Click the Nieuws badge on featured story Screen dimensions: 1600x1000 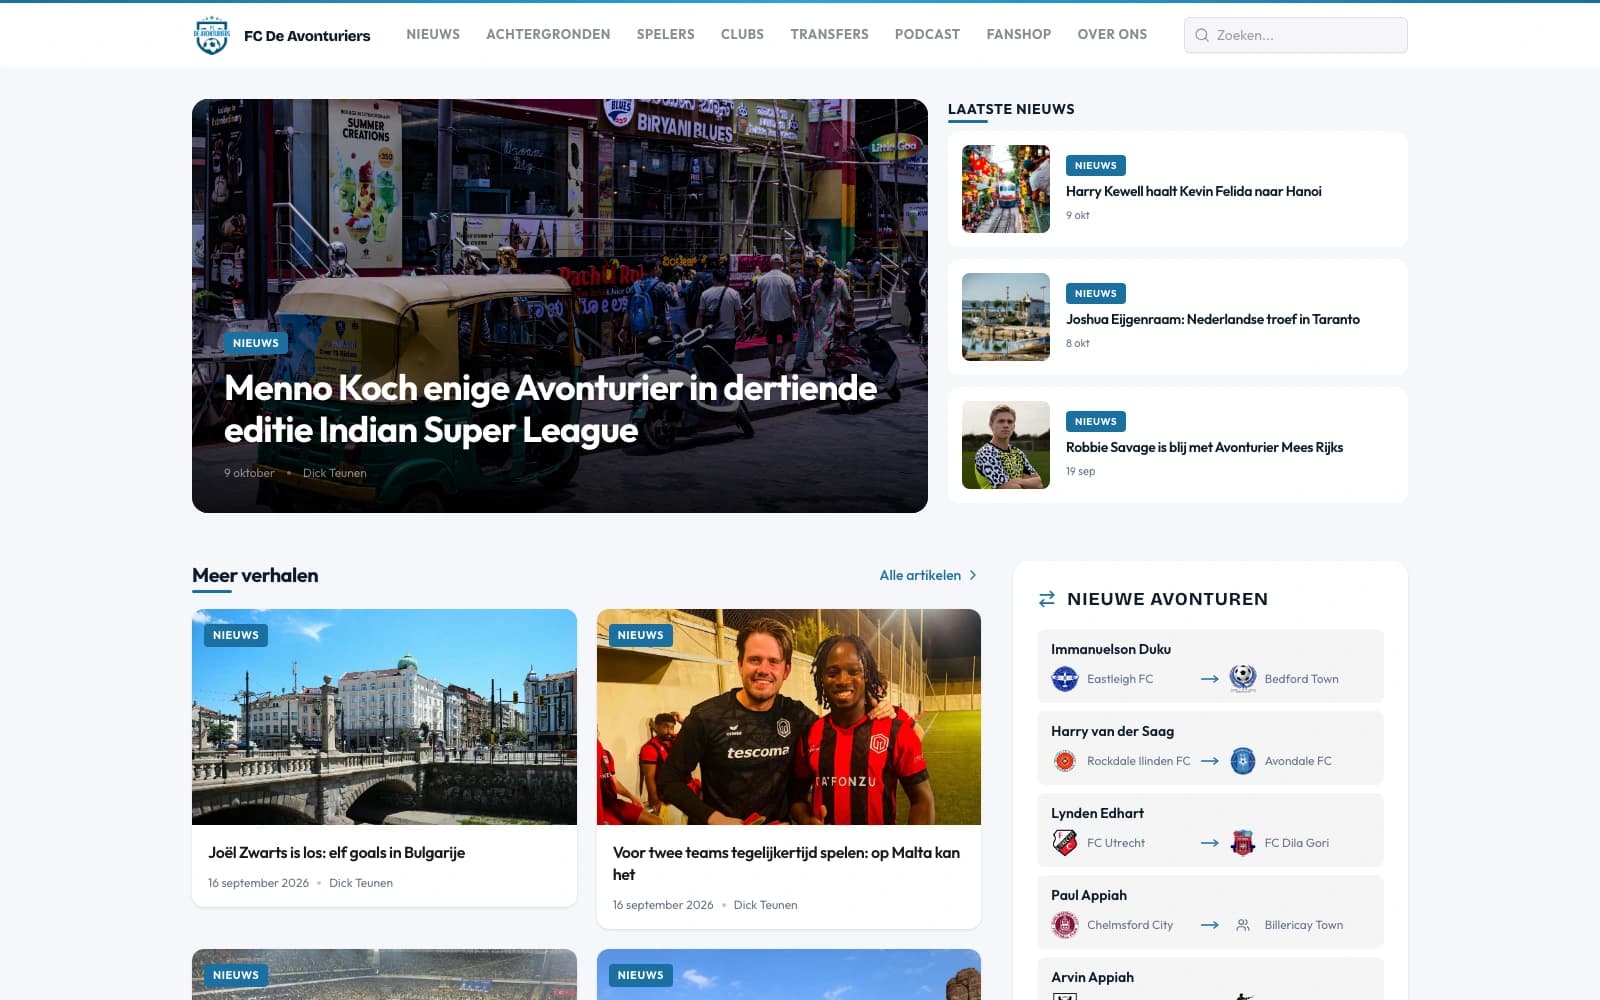coord(256,343)
